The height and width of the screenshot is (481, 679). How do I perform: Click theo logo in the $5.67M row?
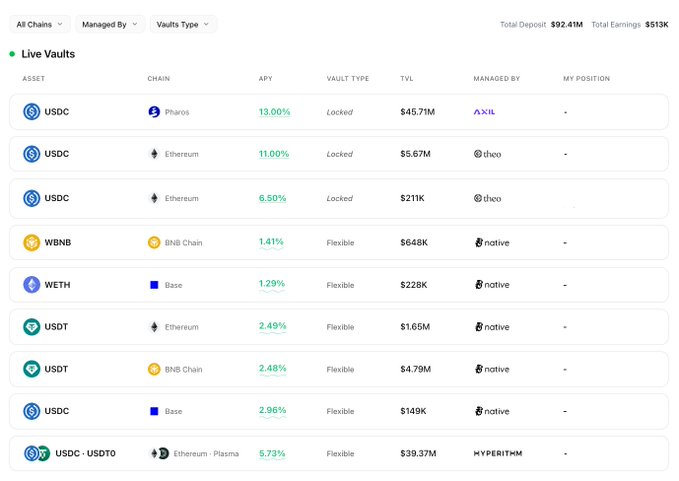pyautogui.click(x=487, y=154)
